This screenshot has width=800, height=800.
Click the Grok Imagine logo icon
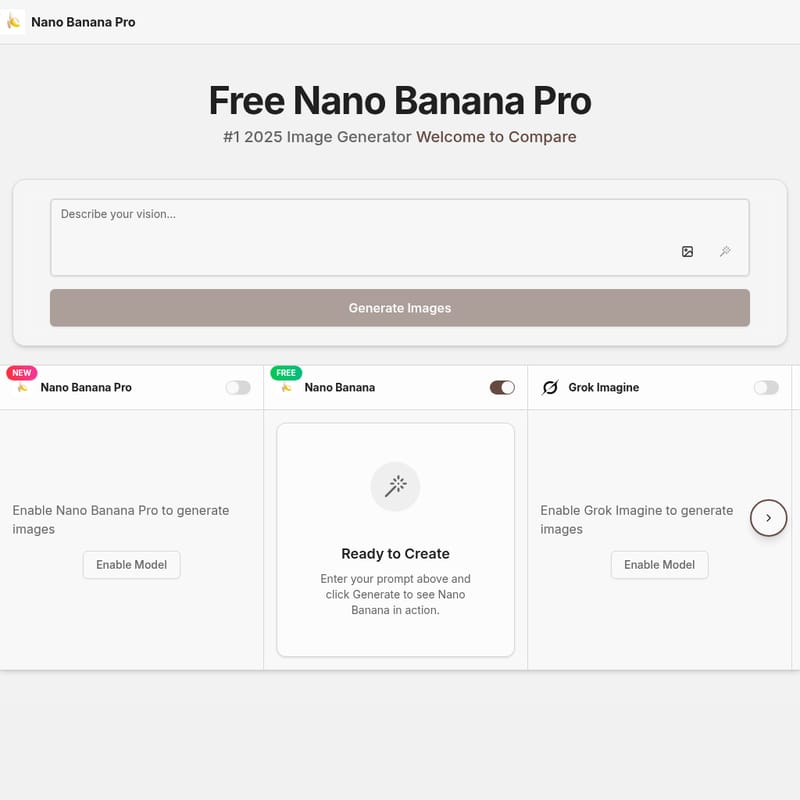click(x=548, y=387)
